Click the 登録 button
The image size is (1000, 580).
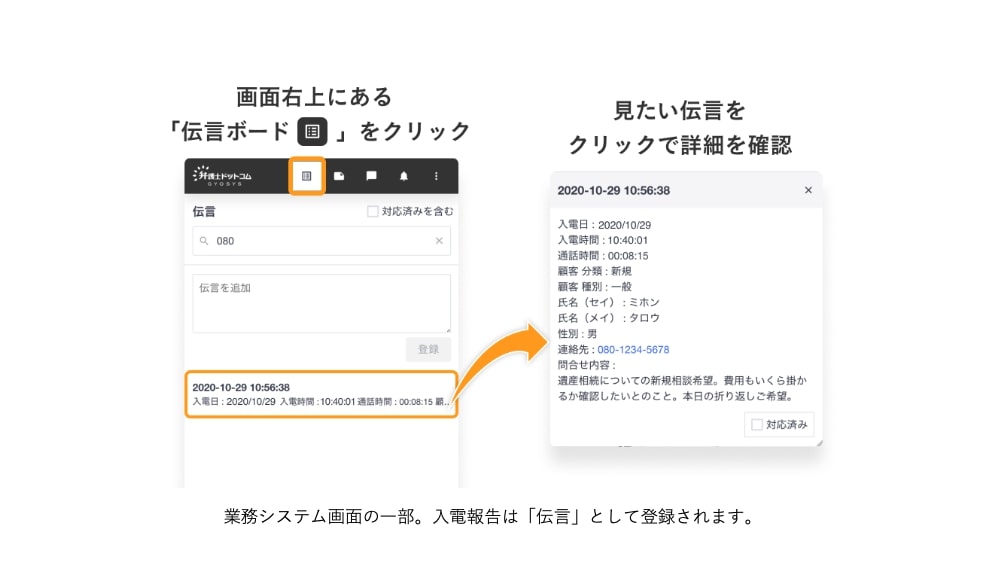tap(428, 349)
